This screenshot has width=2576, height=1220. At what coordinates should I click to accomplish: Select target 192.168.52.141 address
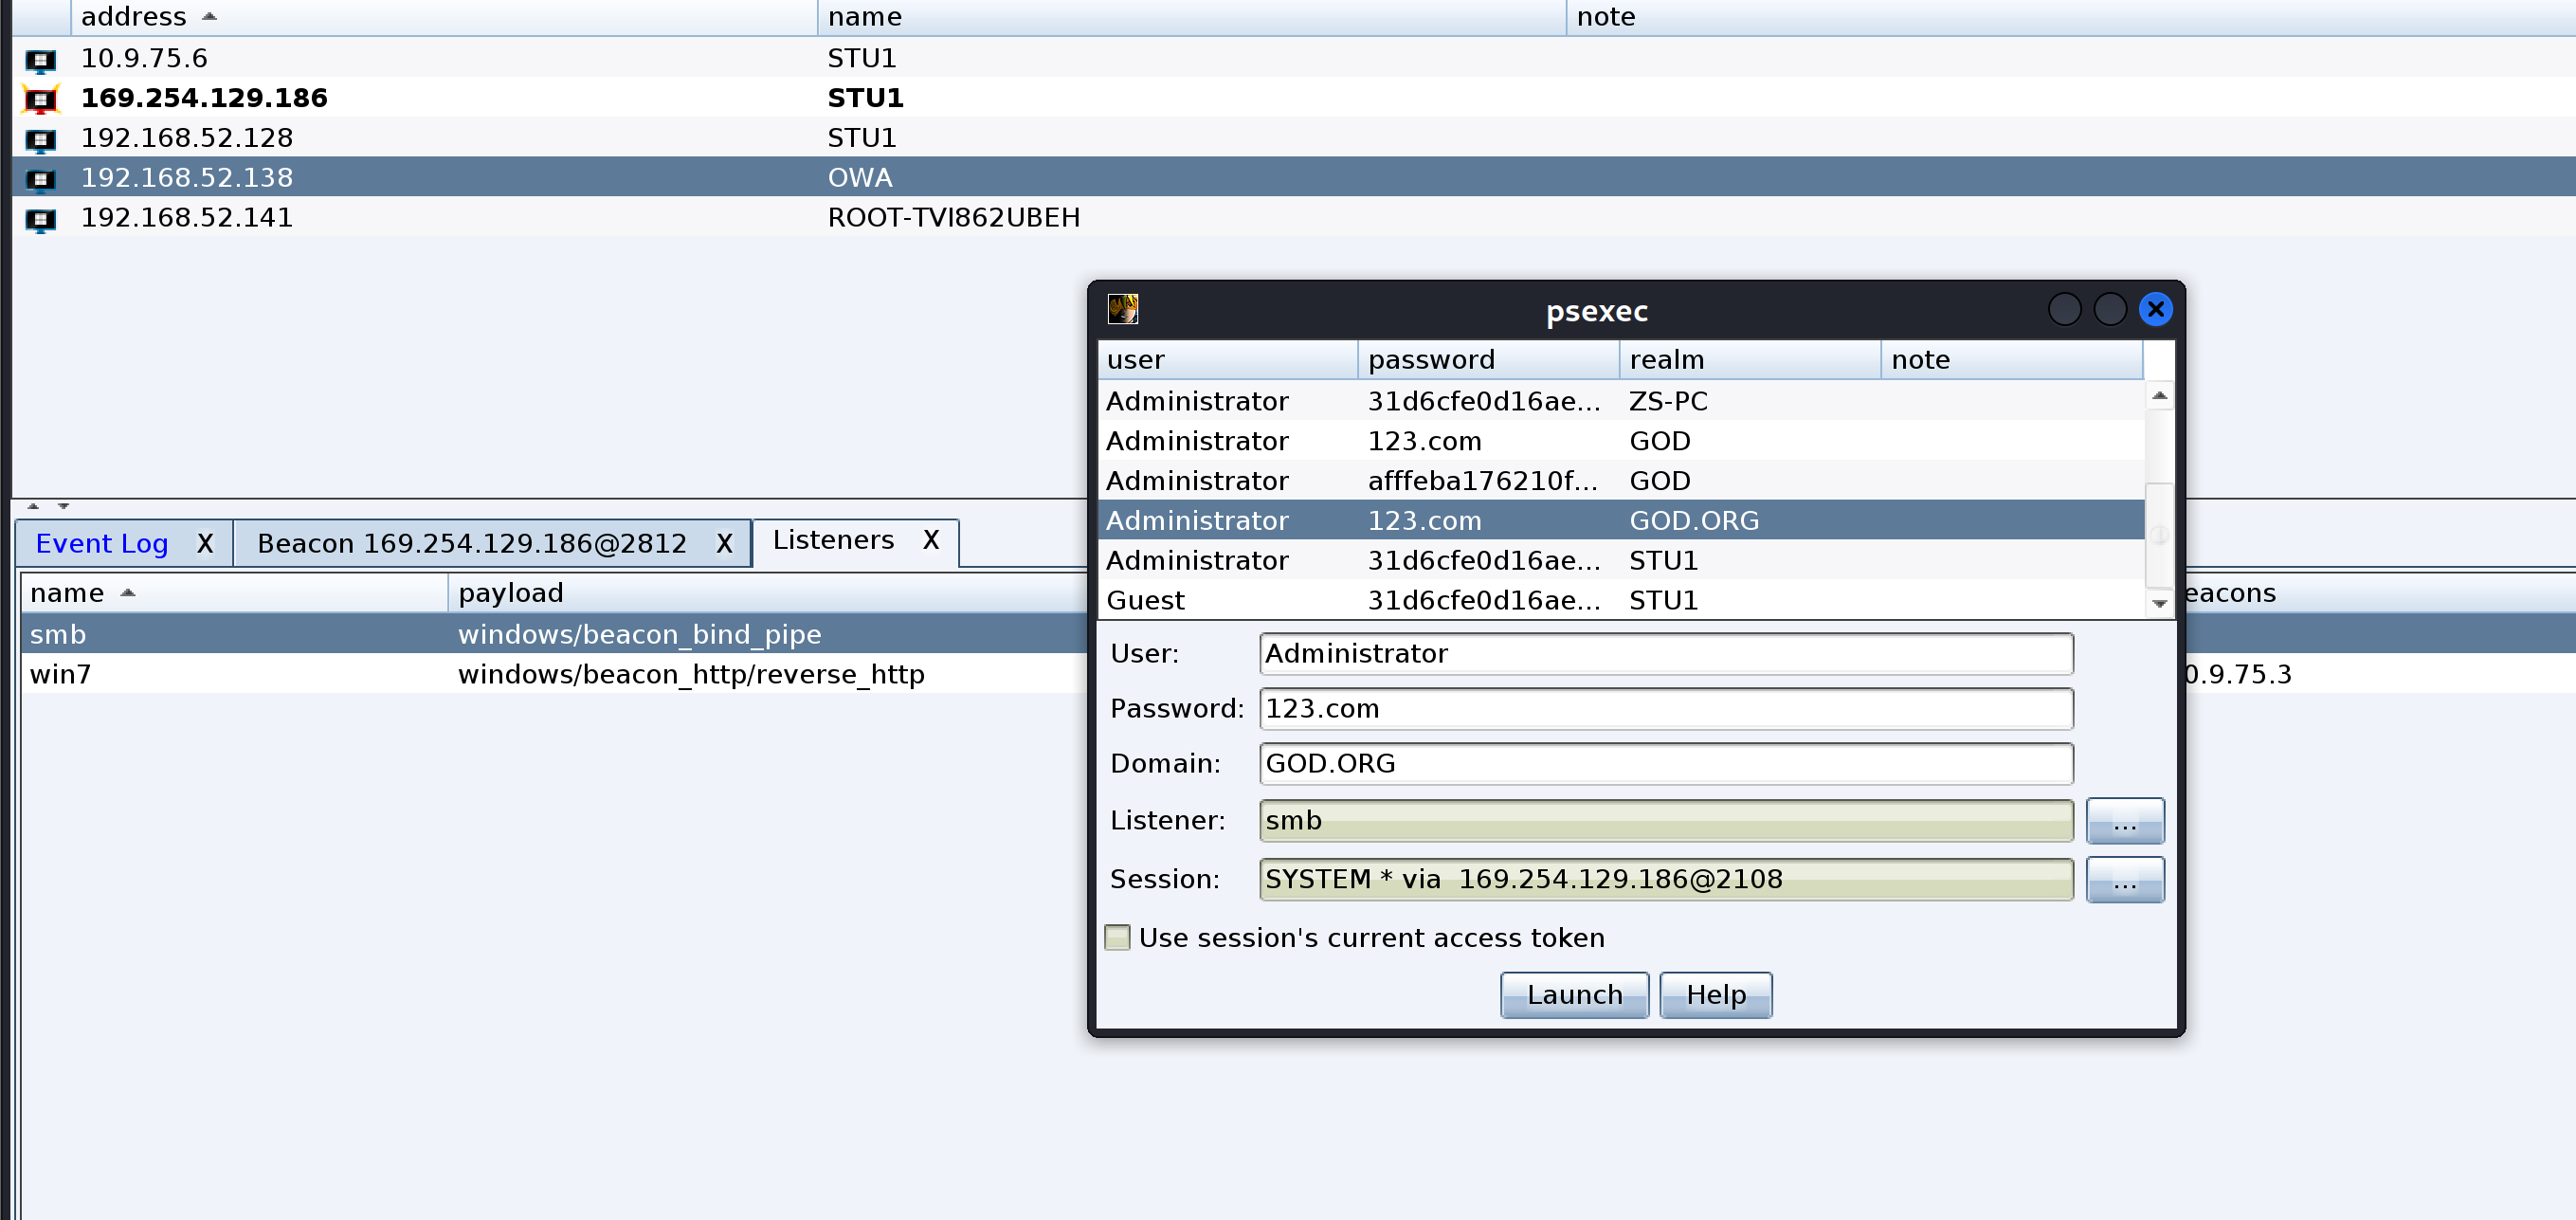tap(187, 218)
